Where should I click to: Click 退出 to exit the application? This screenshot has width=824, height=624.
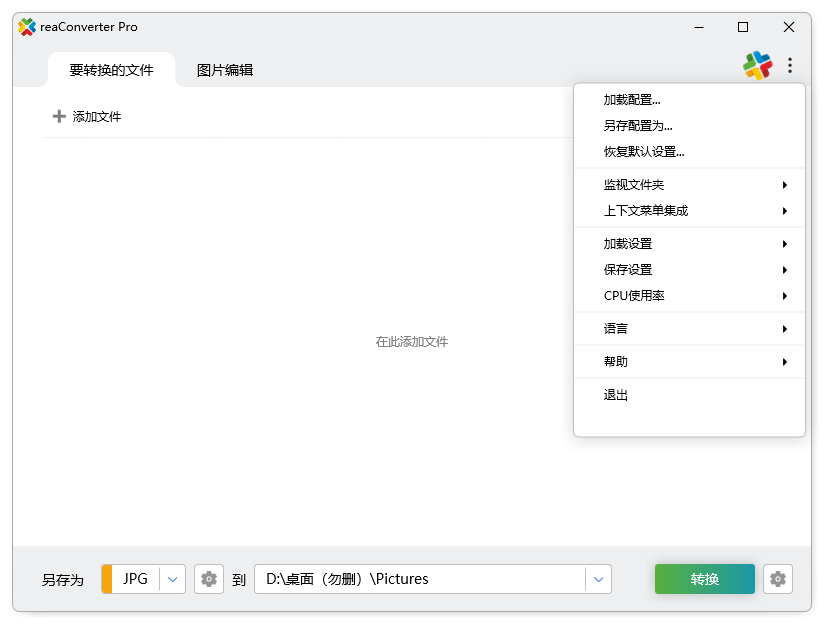pos(616,395)
